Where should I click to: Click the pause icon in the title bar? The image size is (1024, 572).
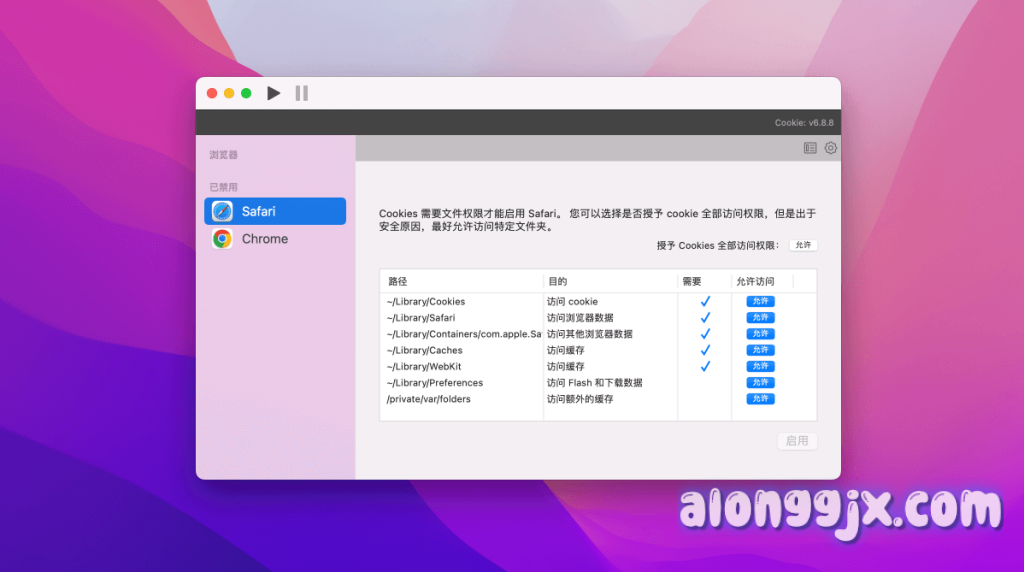(301, 93)
